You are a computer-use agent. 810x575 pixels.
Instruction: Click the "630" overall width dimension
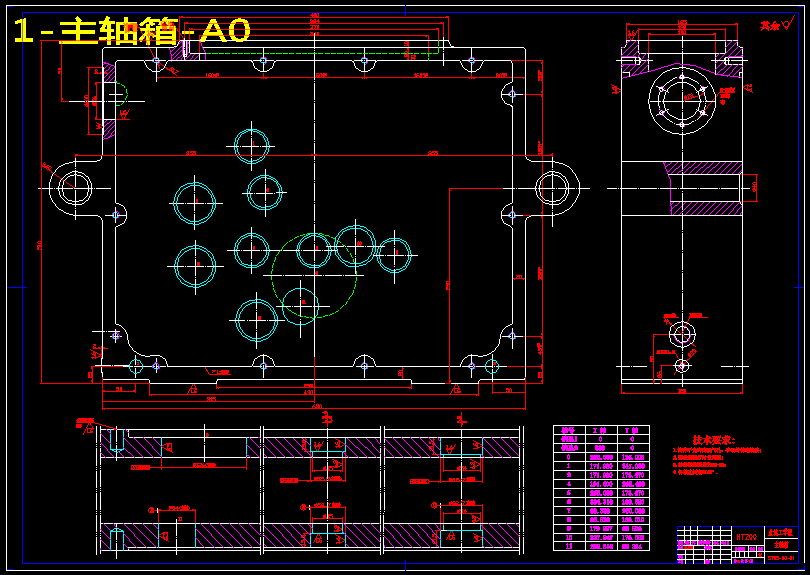click(317, 406)
